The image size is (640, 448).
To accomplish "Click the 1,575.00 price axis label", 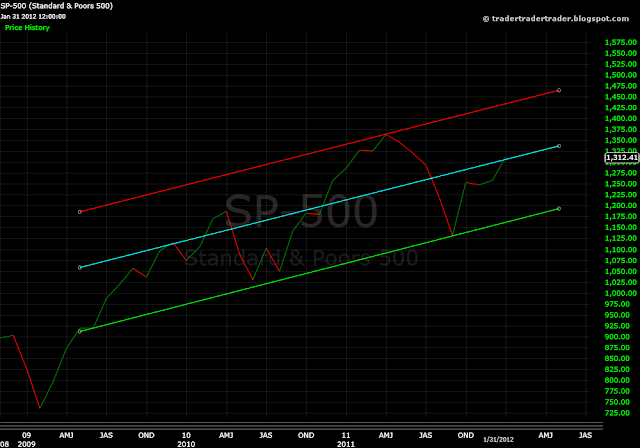I will (620, 42).
